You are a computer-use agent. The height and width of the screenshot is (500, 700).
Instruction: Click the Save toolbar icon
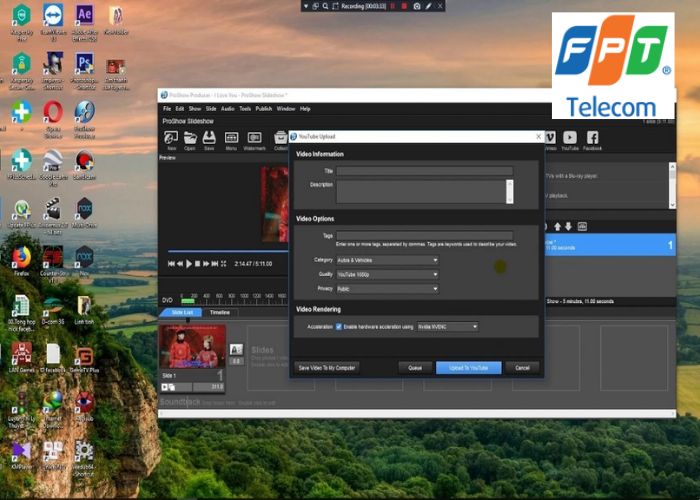(209, 138)
